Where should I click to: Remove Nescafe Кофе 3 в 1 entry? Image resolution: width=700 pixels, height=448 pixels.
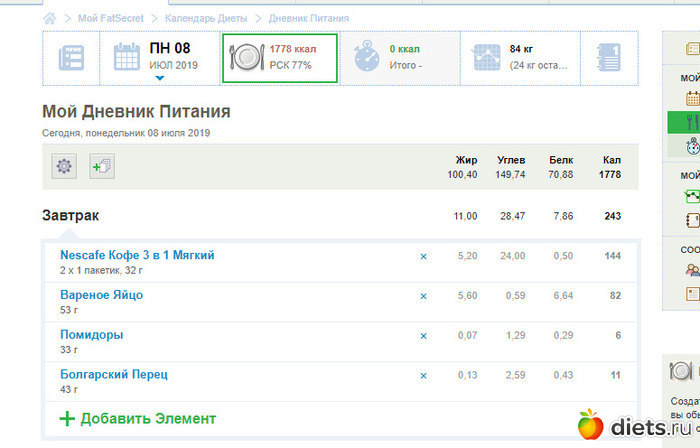(x=423, y=257)
